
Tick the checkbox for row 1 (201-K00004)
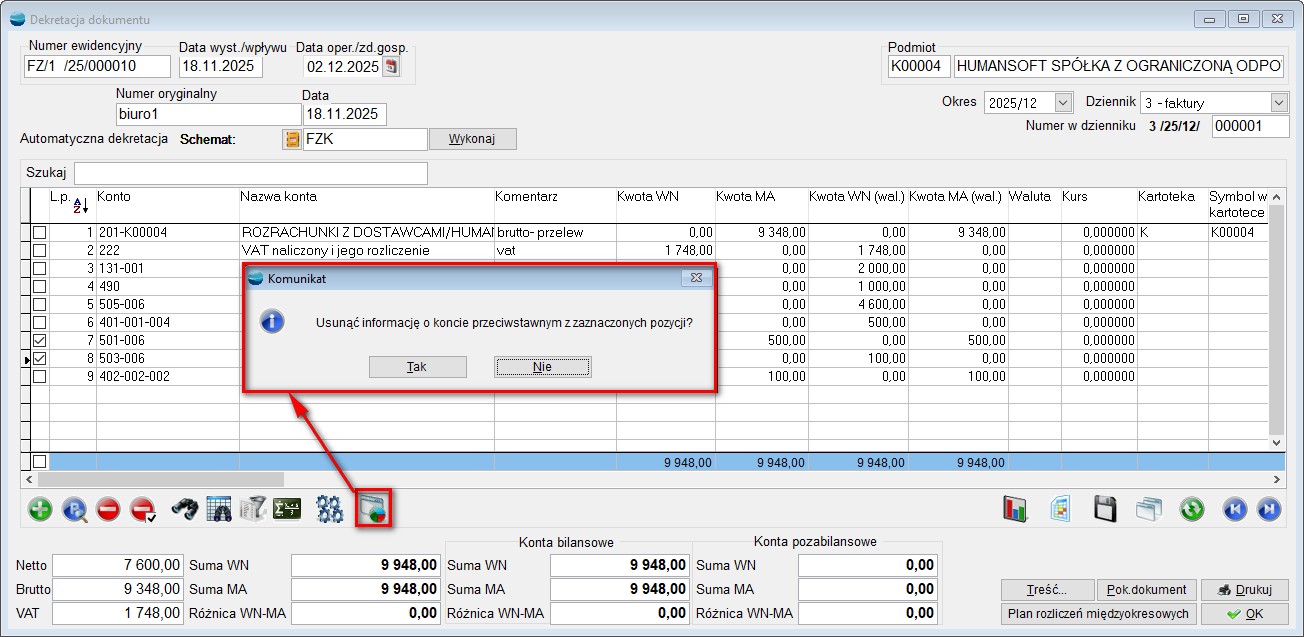tap(39, 233)
